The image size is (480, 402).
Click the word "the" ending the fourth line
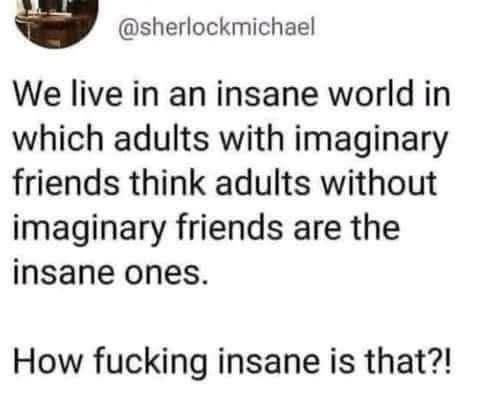pyautogui.click(x=376, y=227)
